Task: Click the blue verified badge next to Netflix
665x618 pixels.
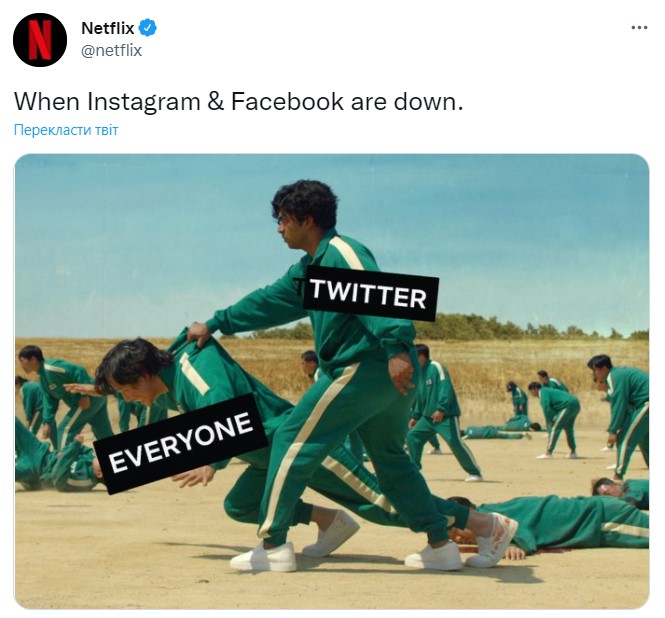Action: pos(148,28)
